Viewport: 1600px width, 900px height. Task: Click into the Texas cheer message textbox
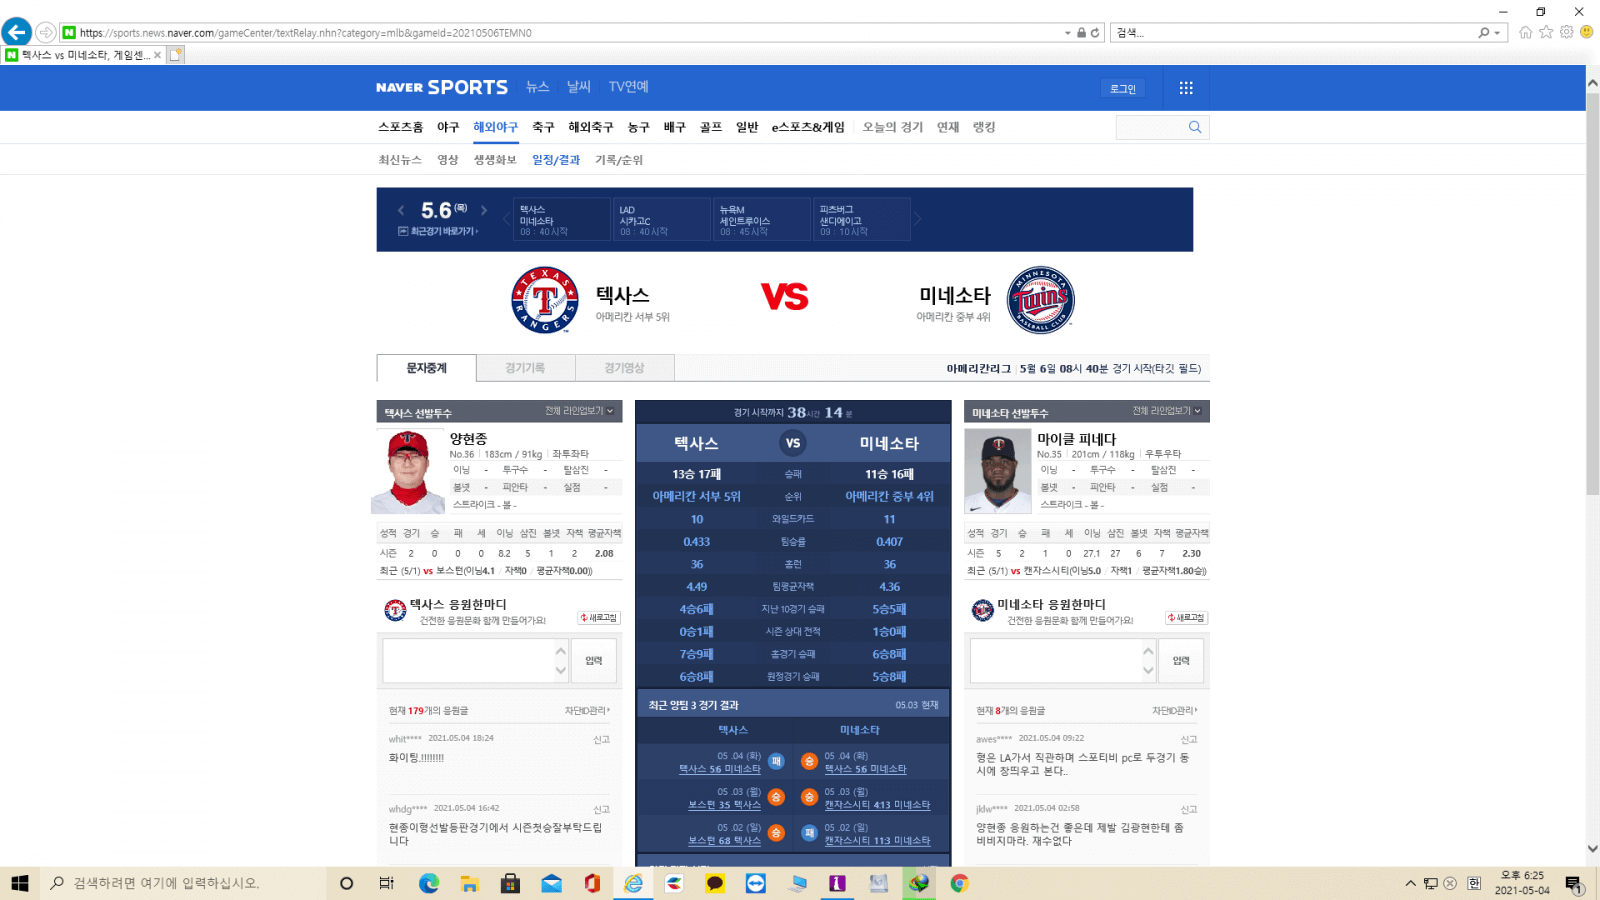coord(468,661)
